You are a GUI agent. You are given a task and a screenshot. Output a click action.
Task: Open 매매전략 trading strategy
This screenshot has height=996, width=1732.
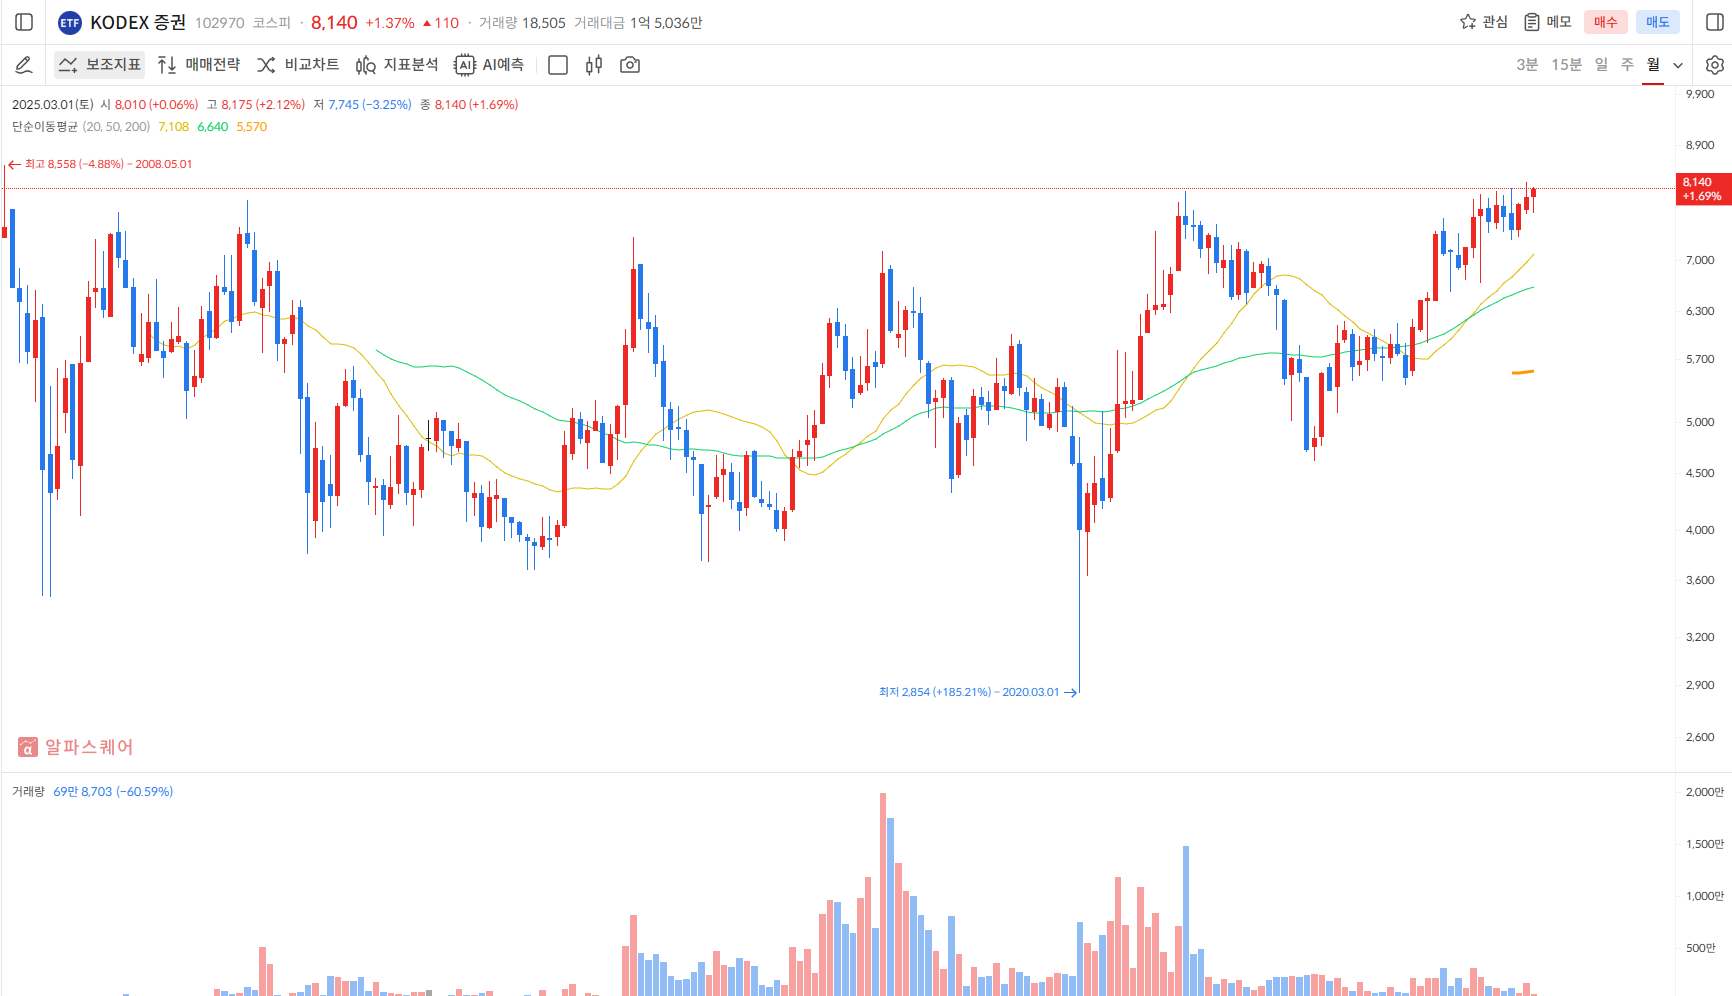pos(199,65)
